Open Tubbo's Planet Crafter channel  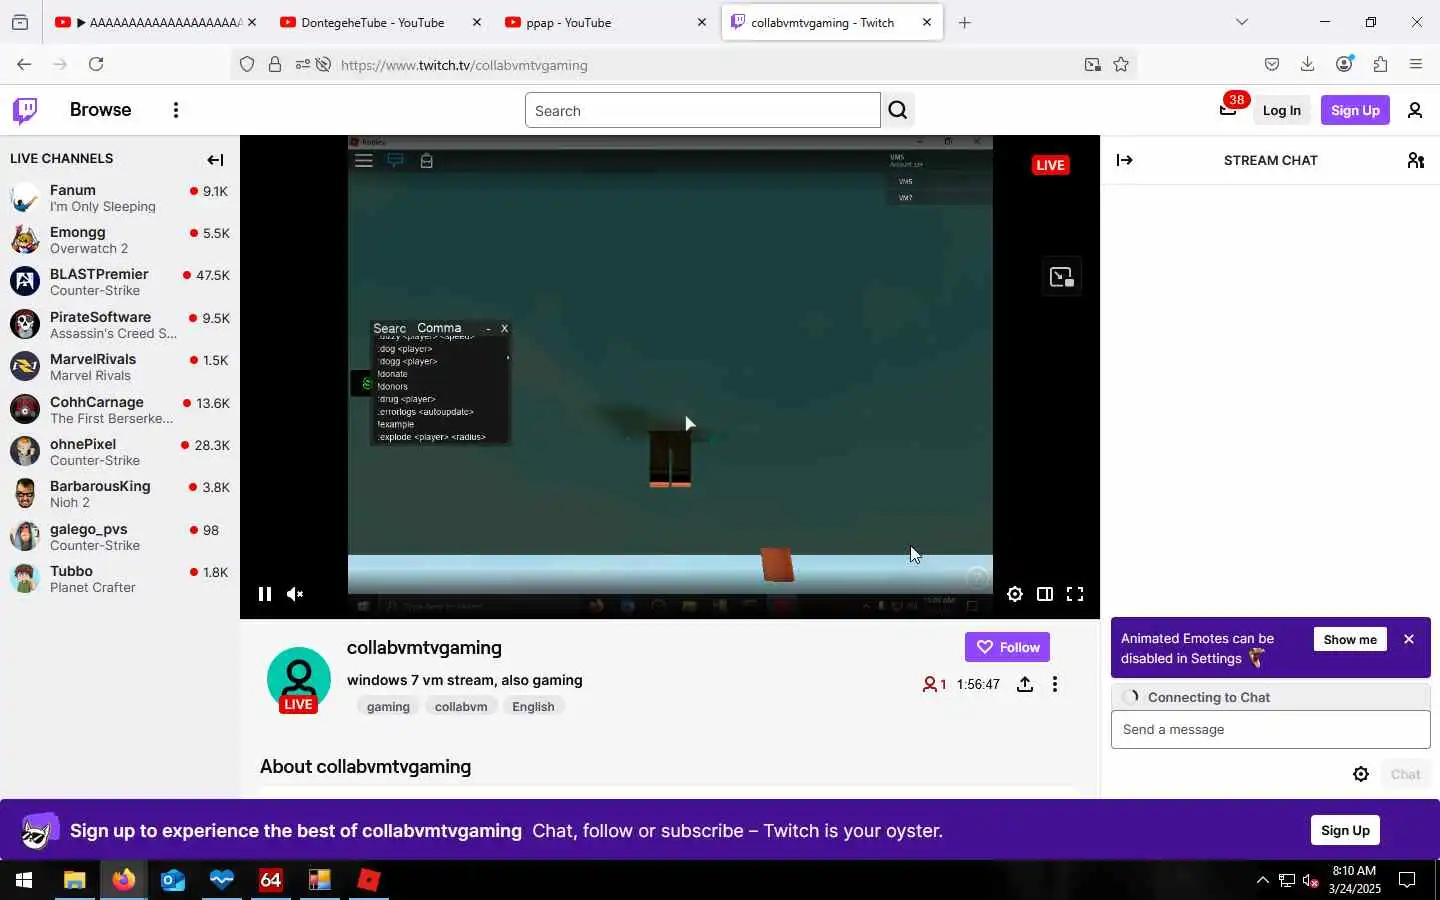(120, 579)
